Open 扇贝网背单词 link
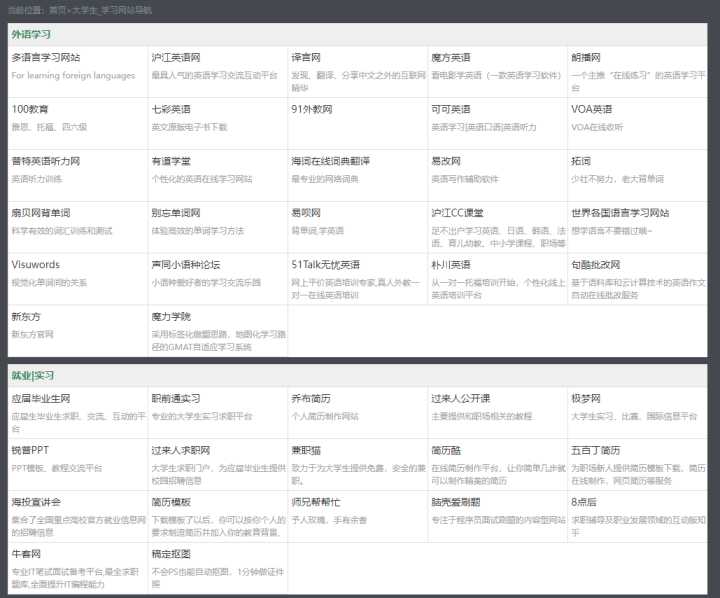The width and height of the screenshot is (720, 598). (41, 213)
